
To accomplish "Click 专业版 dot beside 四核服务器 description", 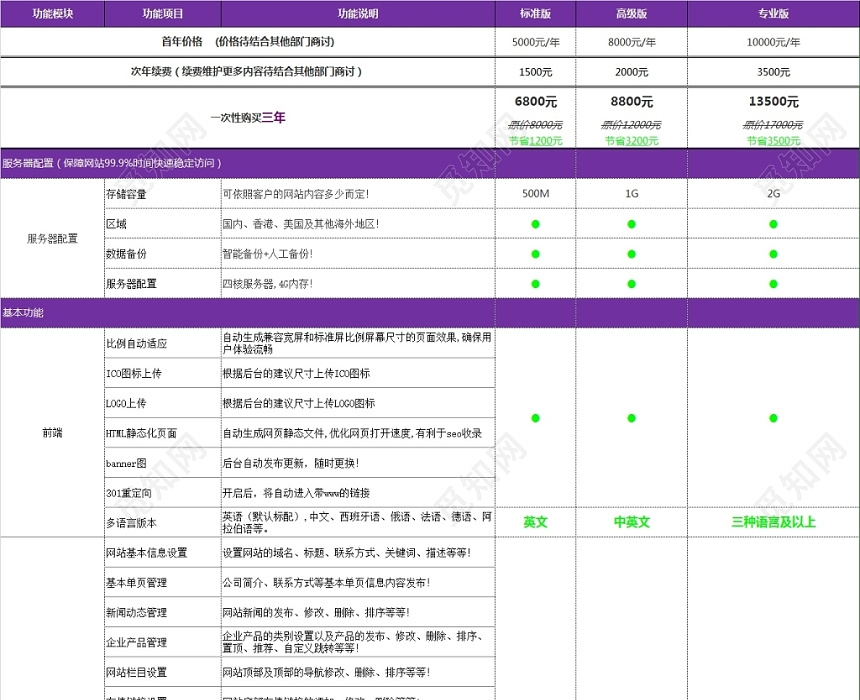I will coord(773,284).
